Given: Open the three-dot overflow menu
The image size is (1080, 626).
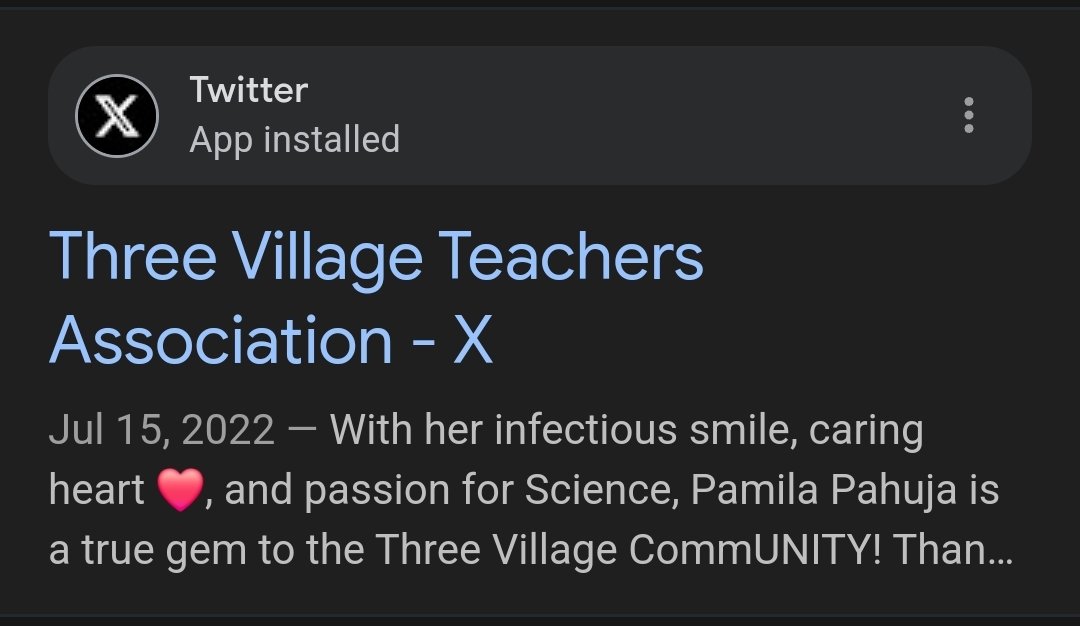Looking at the screenshot, I should pyautogui.click(x=968, y=116).
